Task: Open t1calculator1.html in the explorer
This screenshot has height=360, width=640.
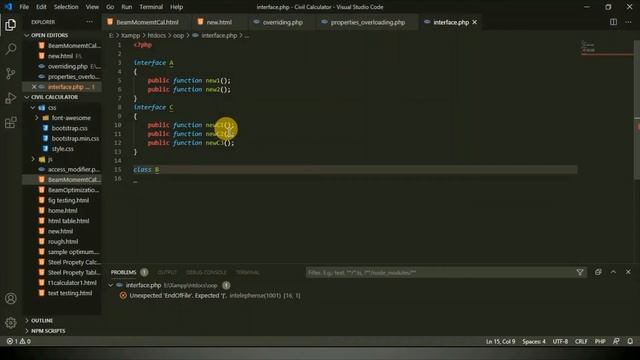Action: click(72, 282)
